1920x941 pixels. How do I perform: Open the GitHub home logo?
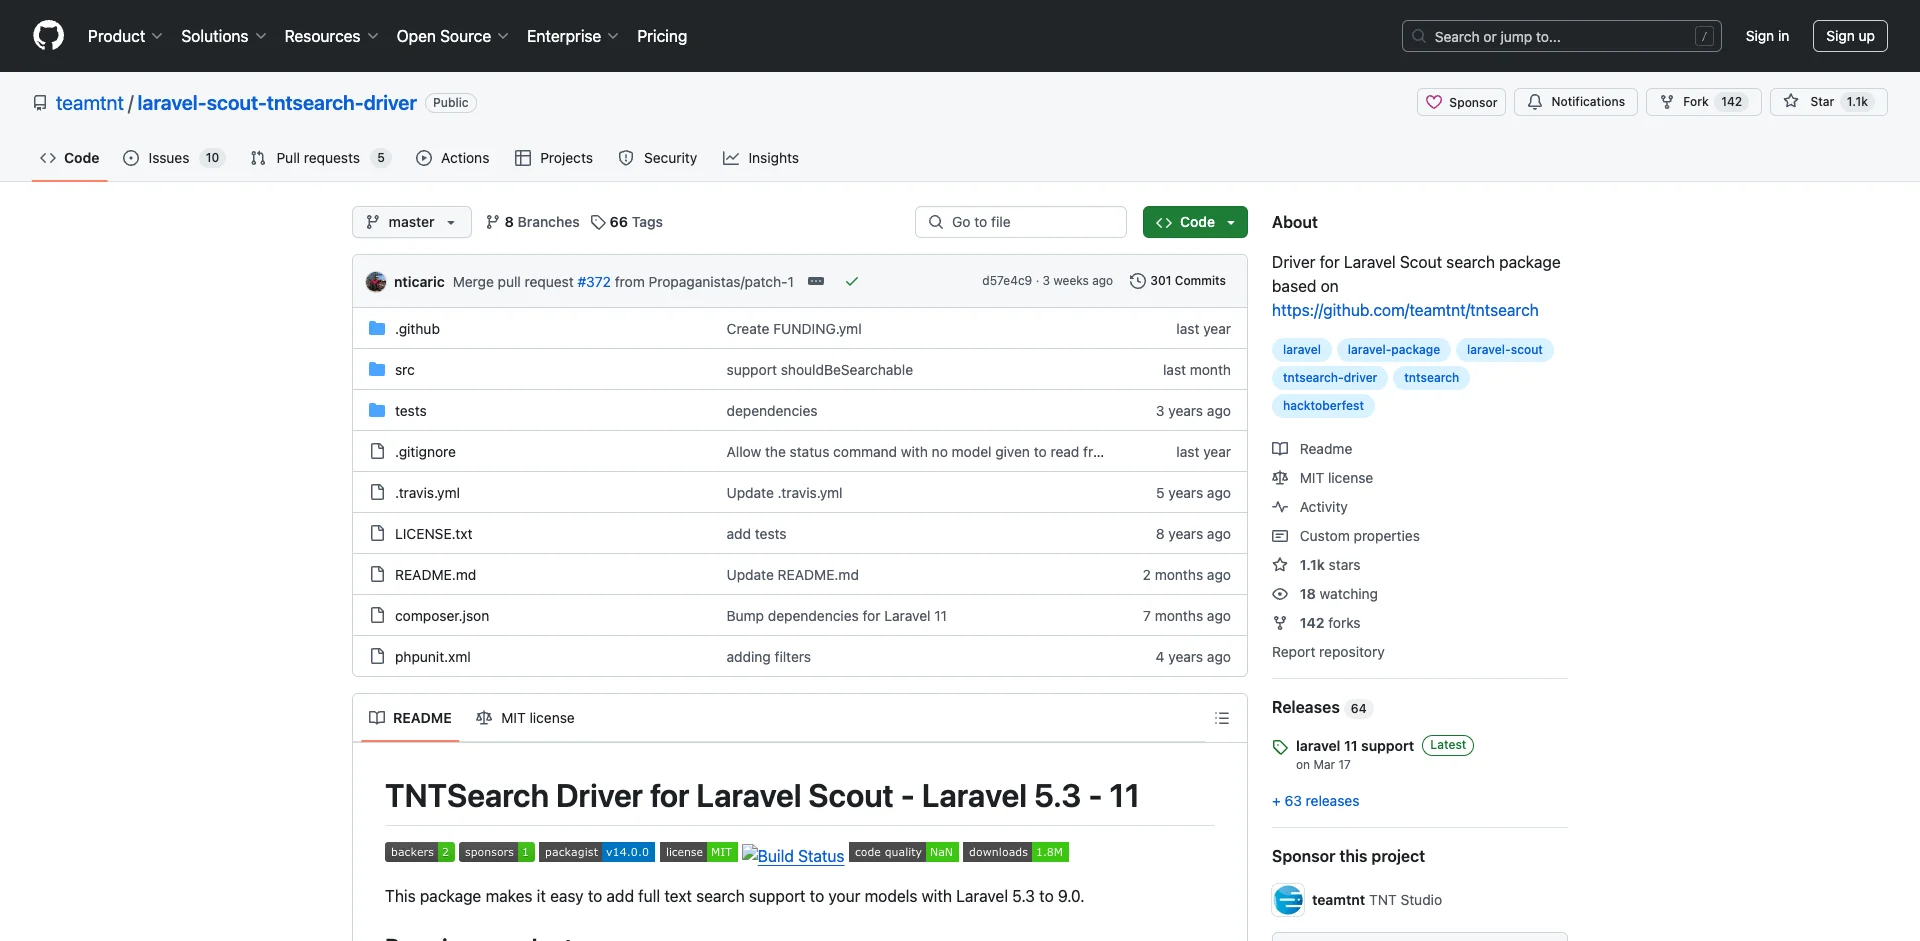click(48, 36)
